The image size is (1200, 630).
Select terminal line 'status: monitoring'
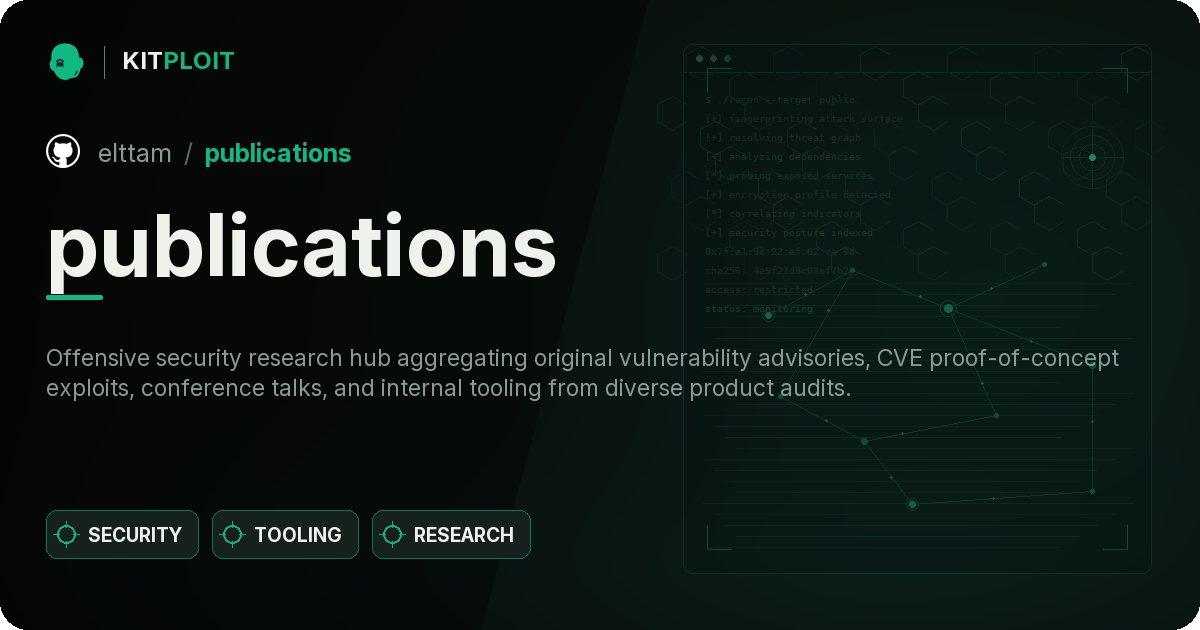(x=759, y=309)
